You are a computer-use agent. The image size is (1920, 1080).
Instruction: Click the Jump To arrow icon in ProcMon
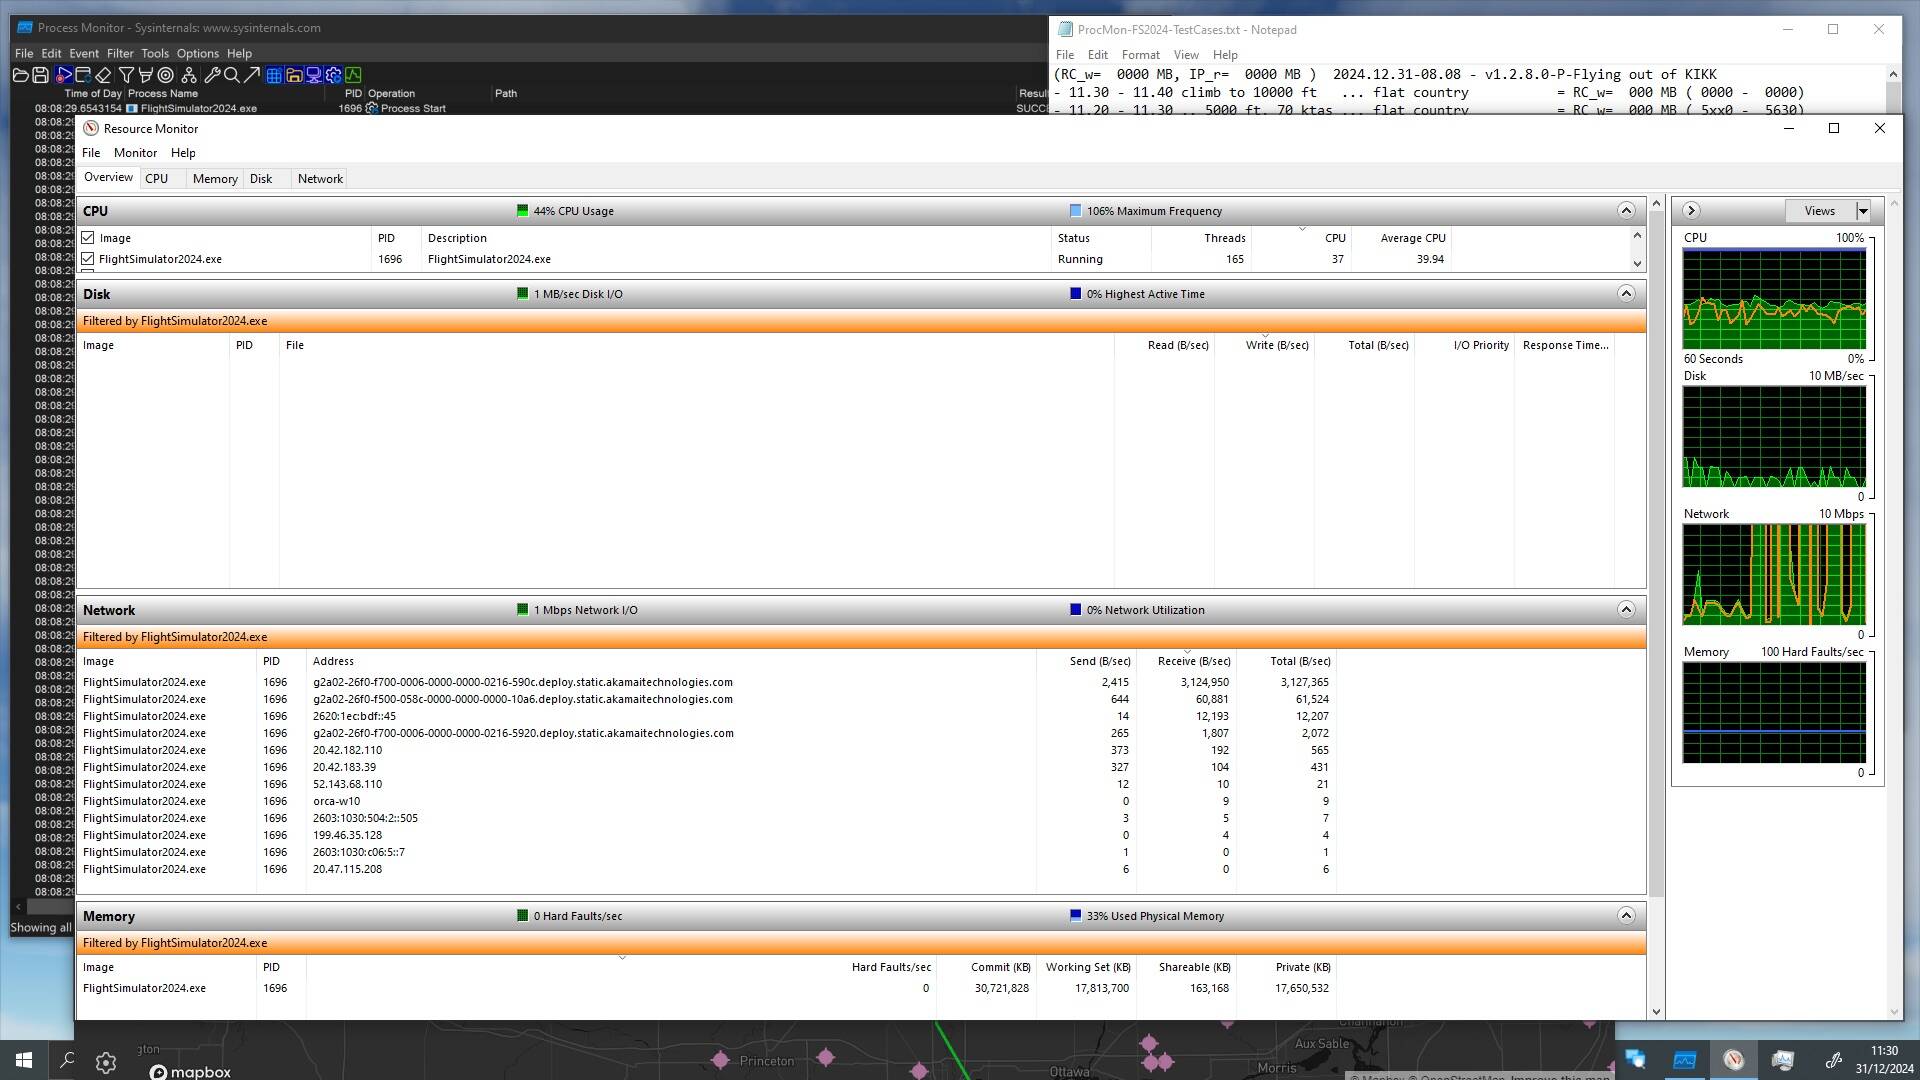click(251, 75)
